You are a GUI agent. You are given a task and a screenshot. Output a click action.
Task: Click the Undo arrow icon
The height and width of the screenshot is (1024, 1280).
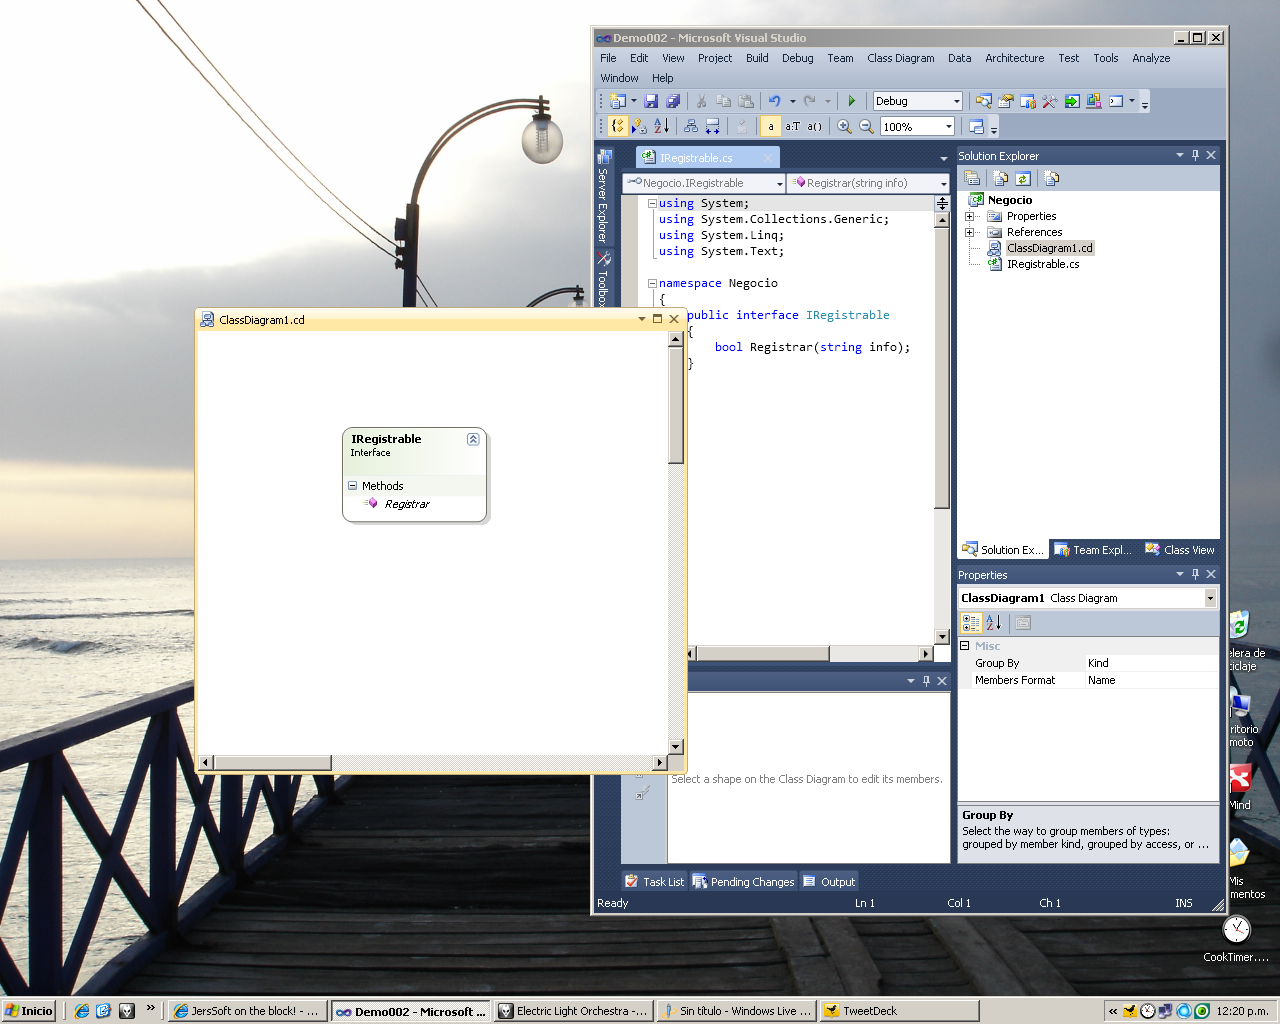(774, 101)
